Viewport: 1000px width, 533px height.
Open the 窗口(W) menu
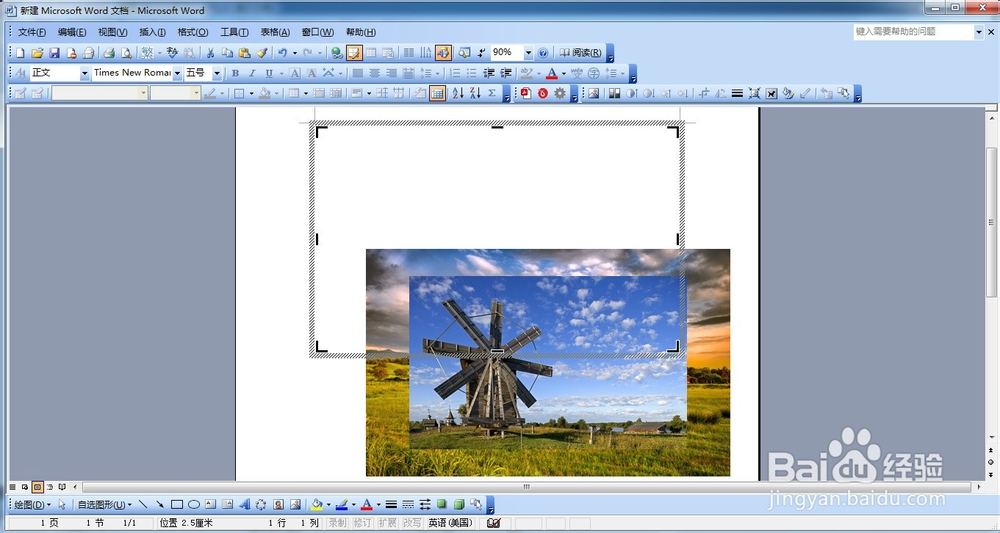pos(318,32)
